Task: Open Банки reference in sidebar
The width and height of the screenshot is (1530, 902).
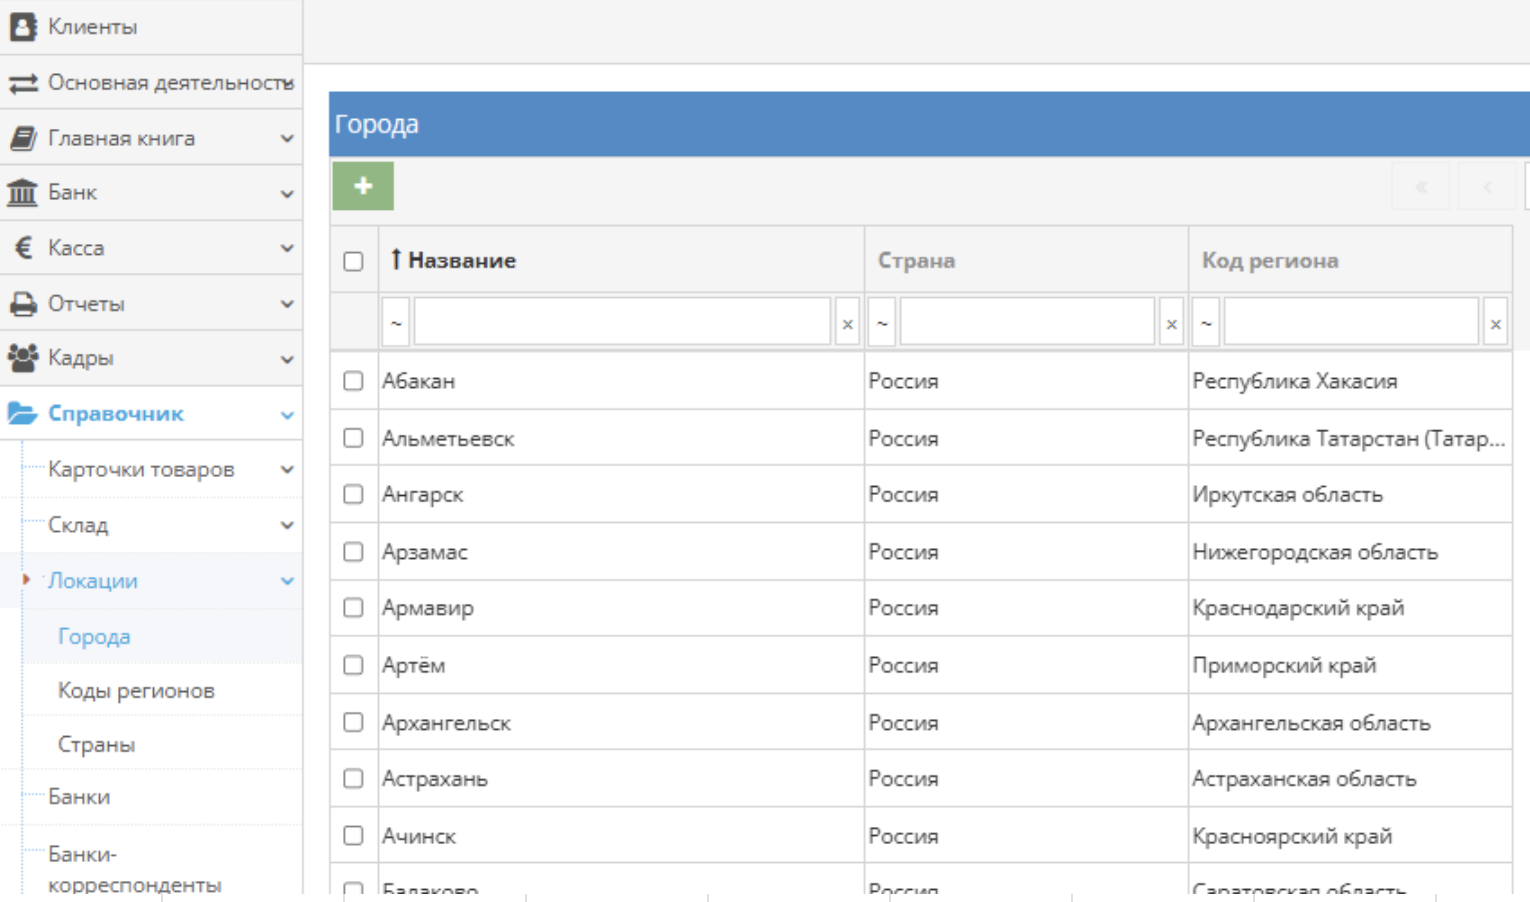Action: tap(79, 797)
